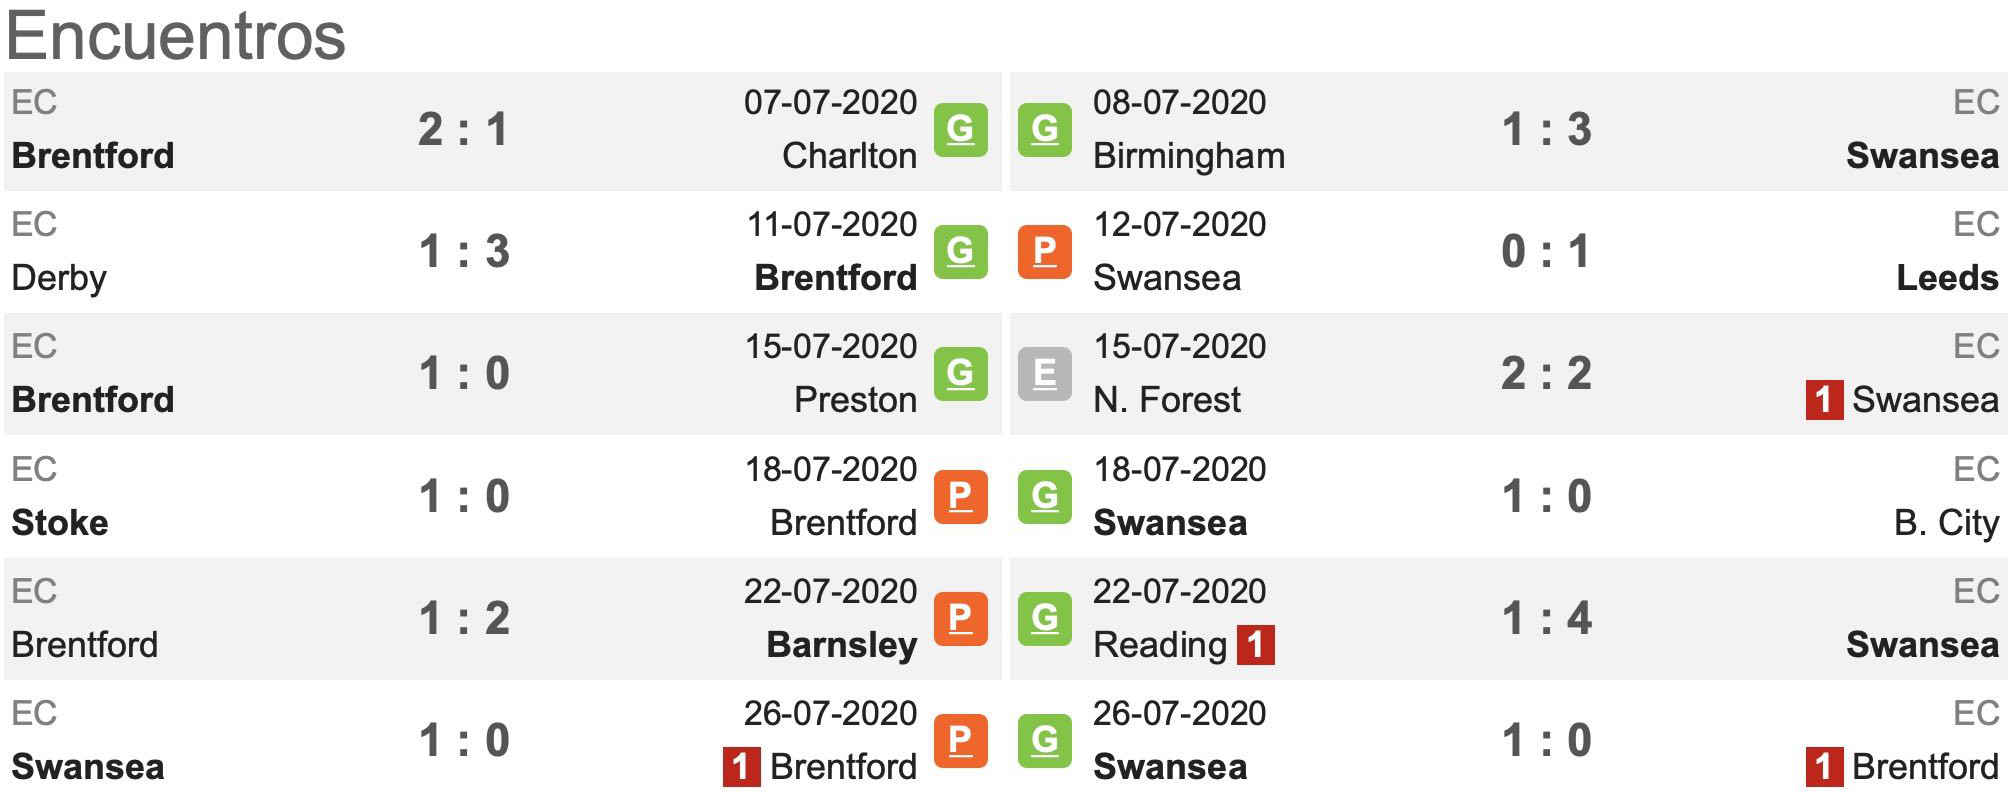The image size is (2008, 796).
Task: Click the orange P badge beside Swansea 12-07-2020
Action: tap(1044, 251)
